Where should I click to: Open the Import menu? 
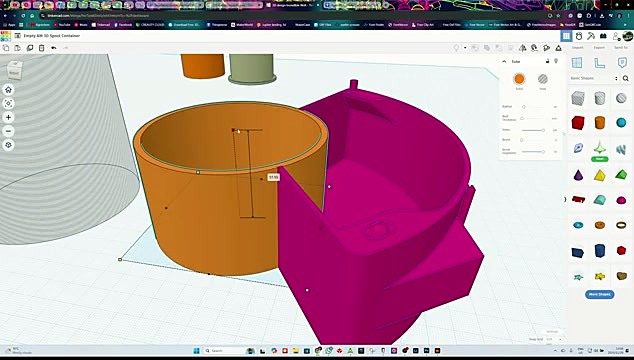[x=577, y=48]
